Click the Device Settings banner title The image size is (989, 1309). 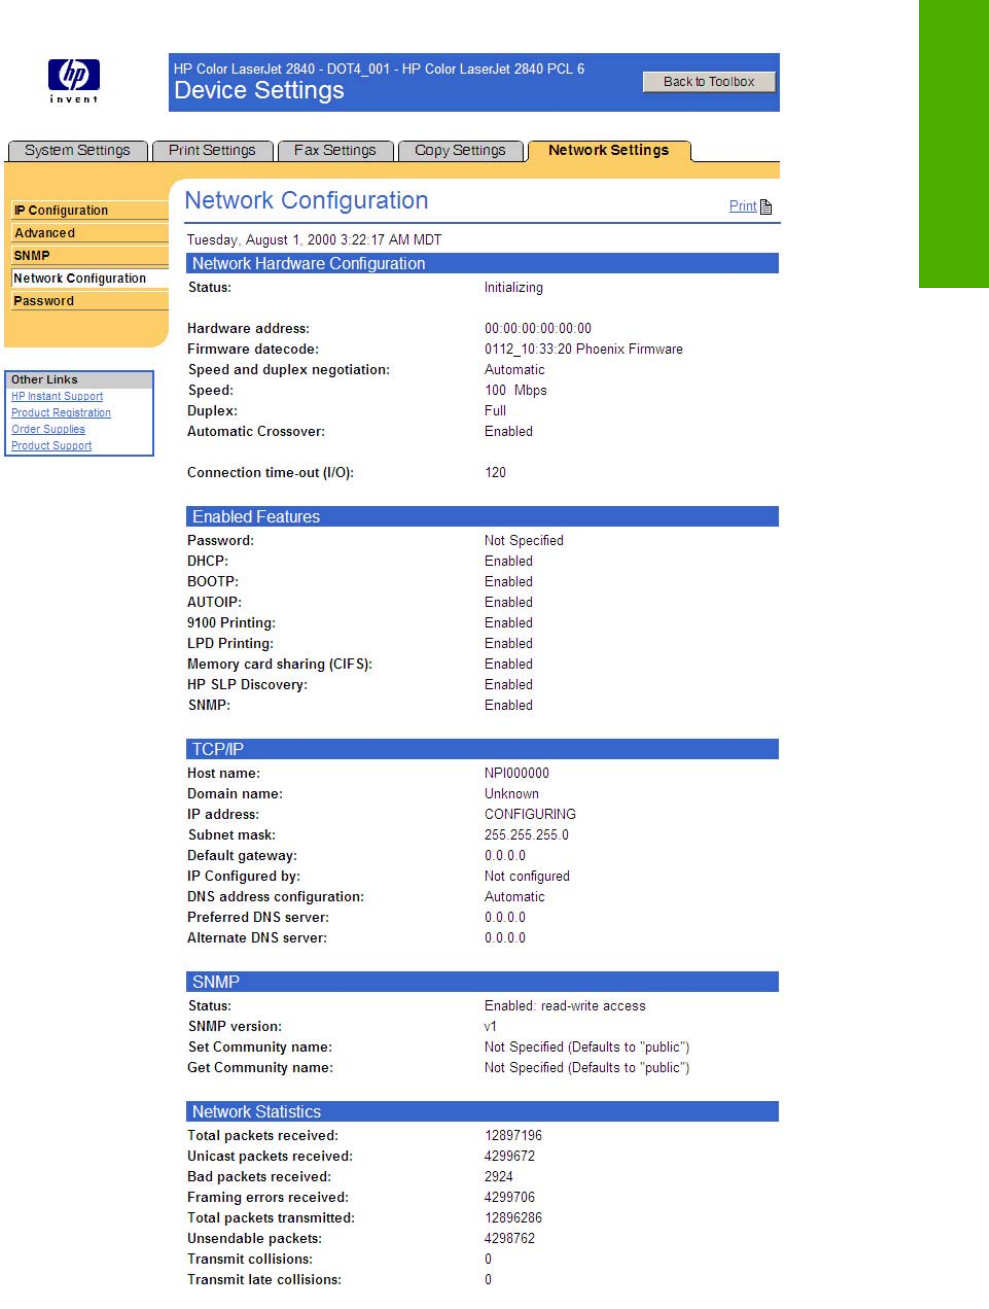(x=259, y=91)
